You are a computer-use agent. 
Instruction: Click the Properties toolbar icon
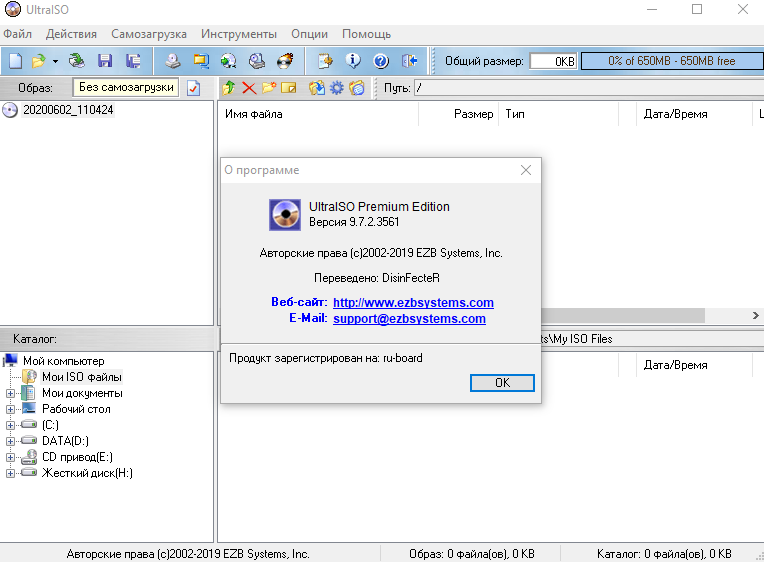(x=325, y=61)
